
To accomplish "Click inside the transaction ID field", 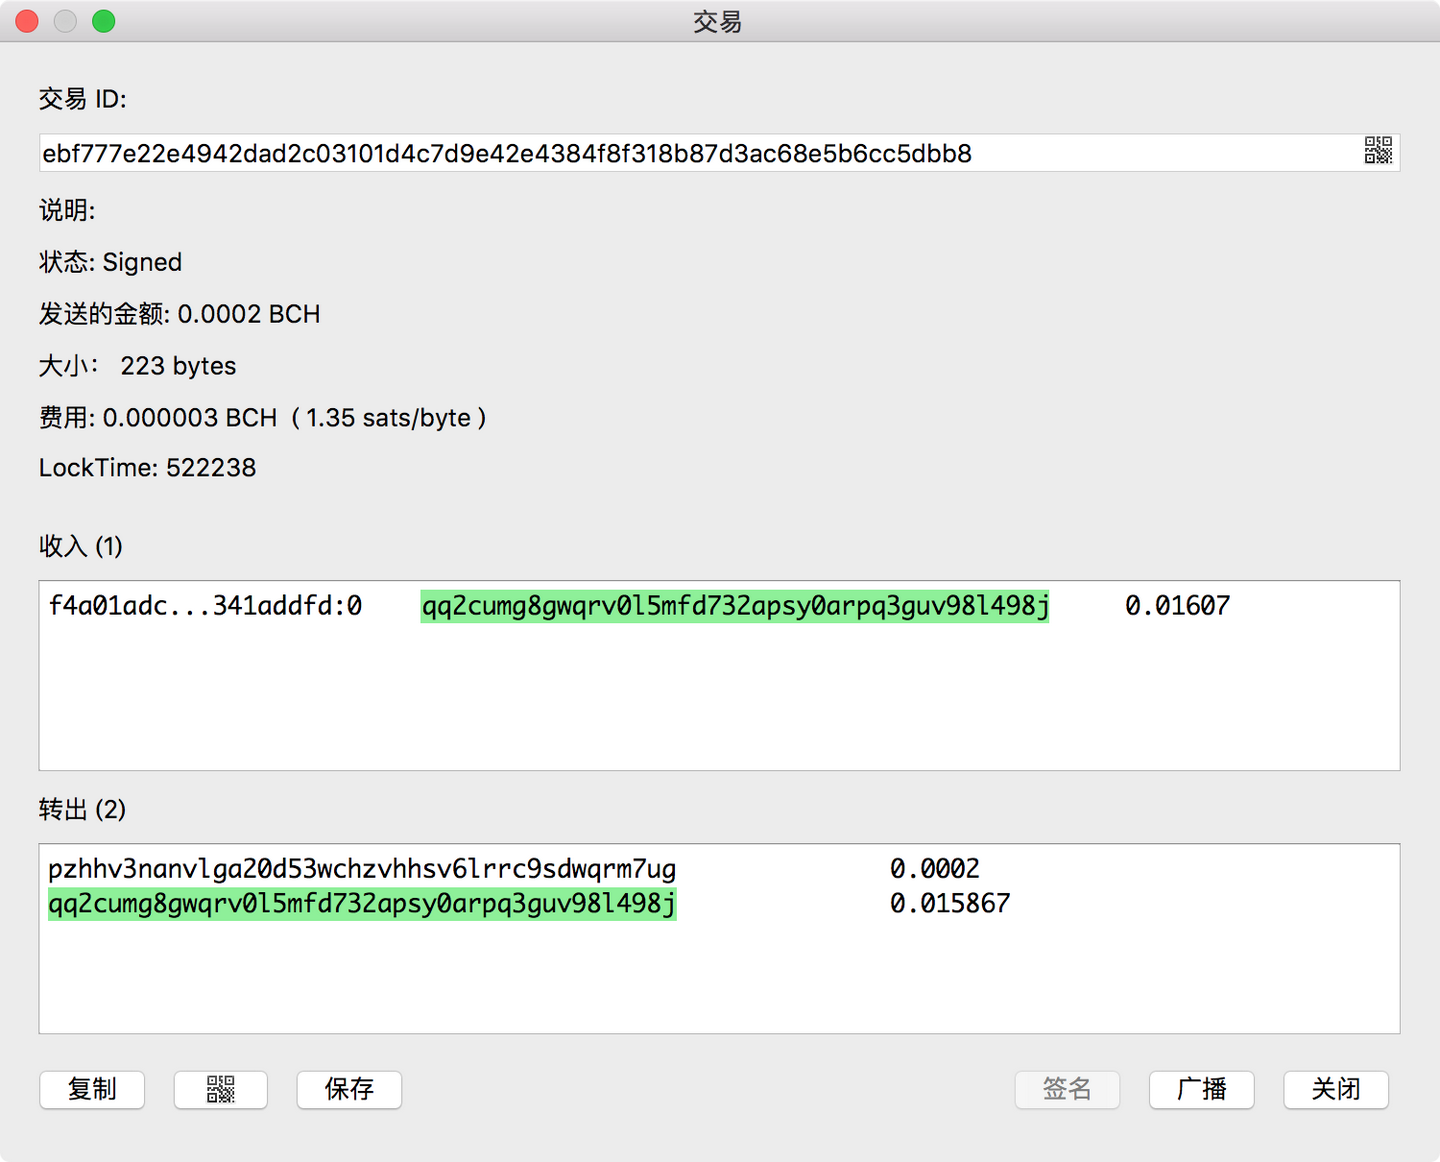I will (600, 153).
